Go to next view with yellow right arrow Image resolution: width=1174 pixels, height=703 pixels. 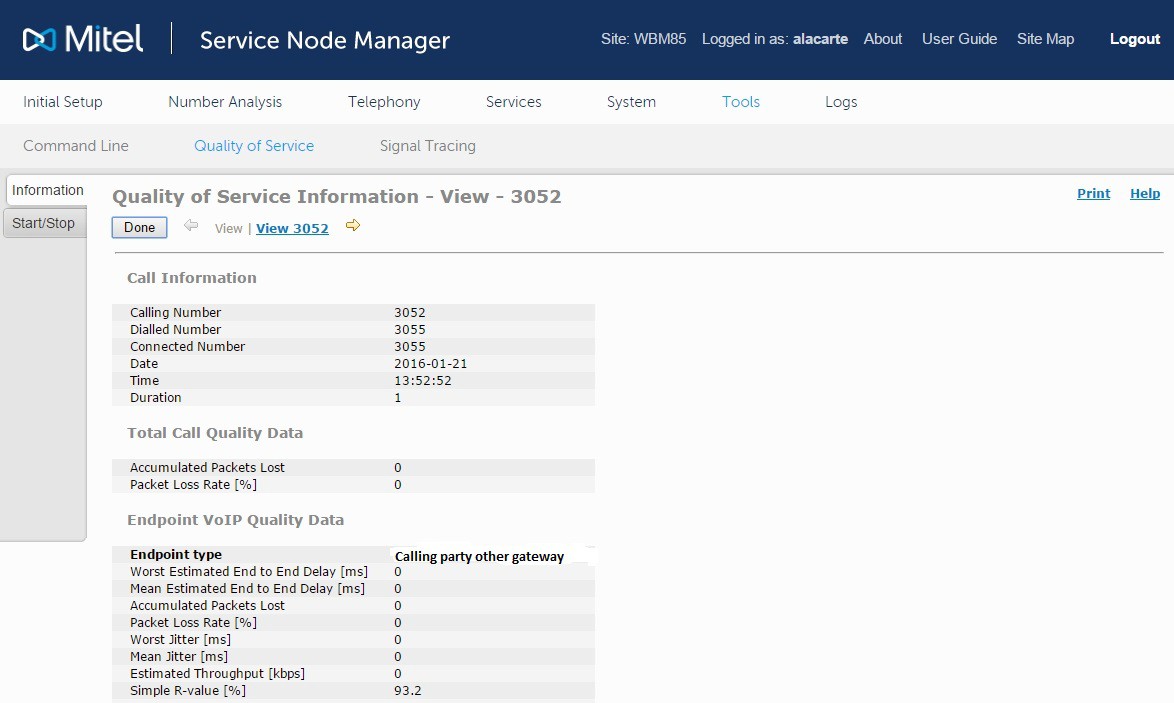tap(353, 225)
